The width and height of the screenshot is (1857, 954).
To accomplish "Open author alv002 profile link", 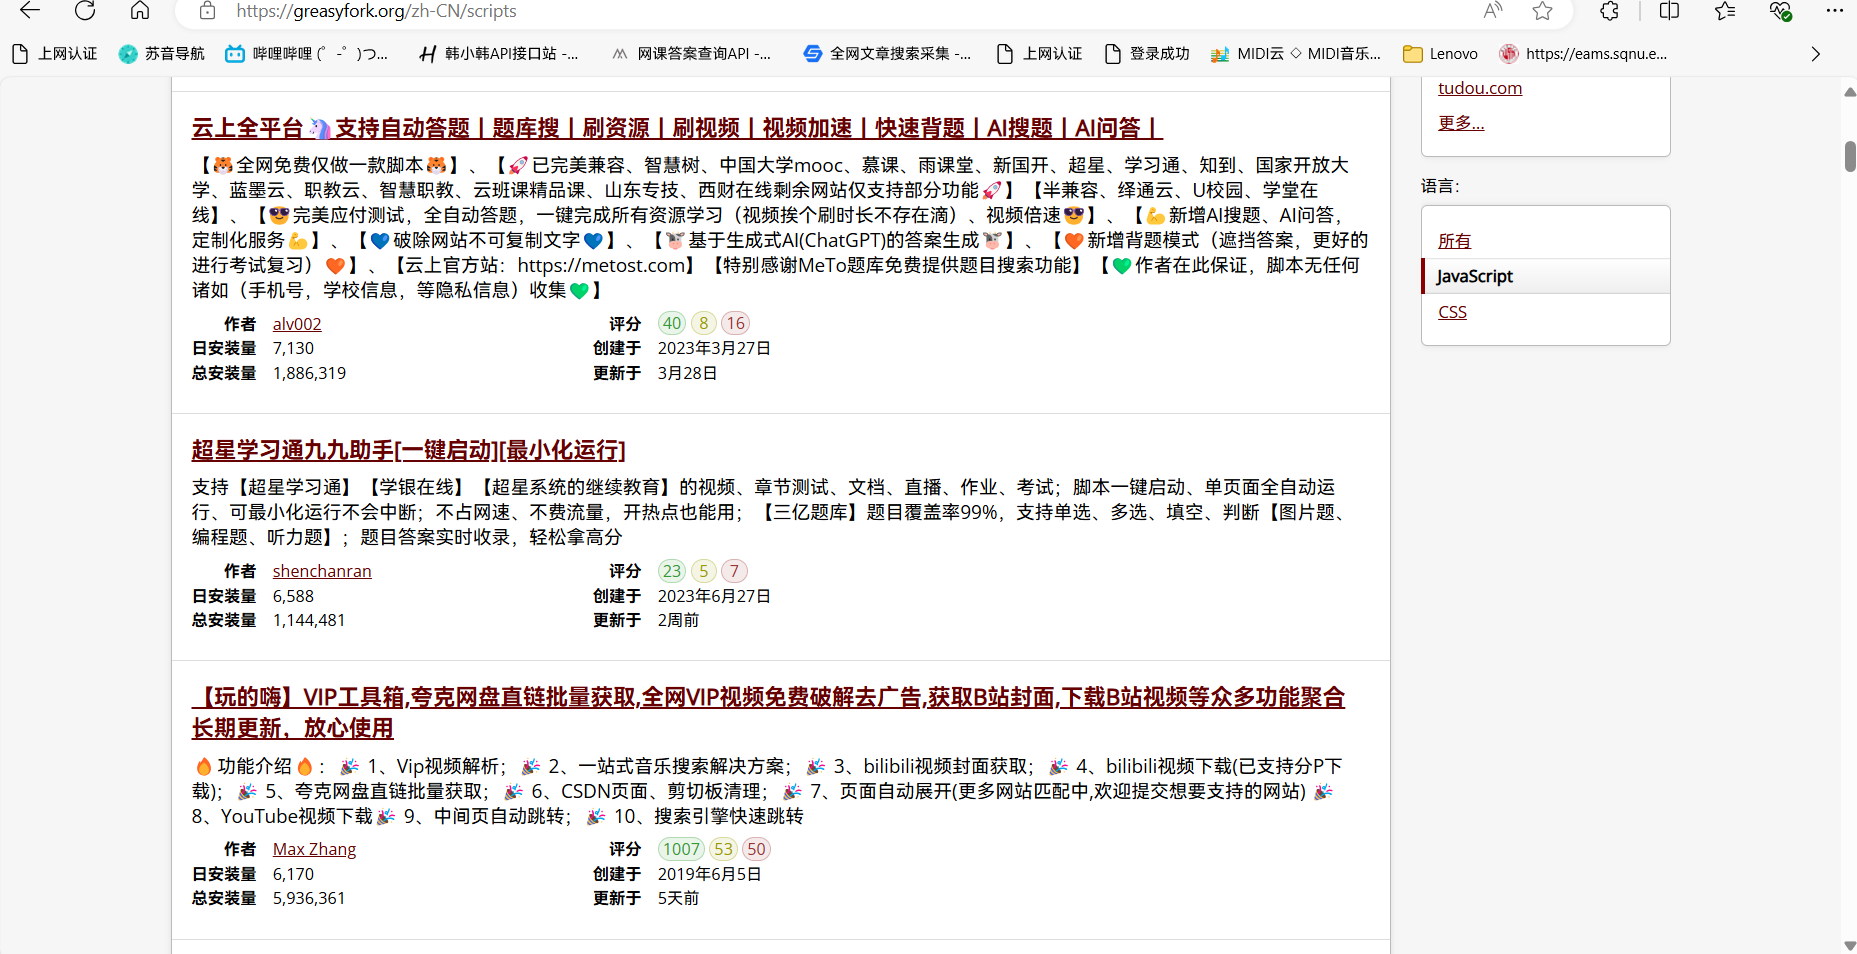I will (297, 324).
